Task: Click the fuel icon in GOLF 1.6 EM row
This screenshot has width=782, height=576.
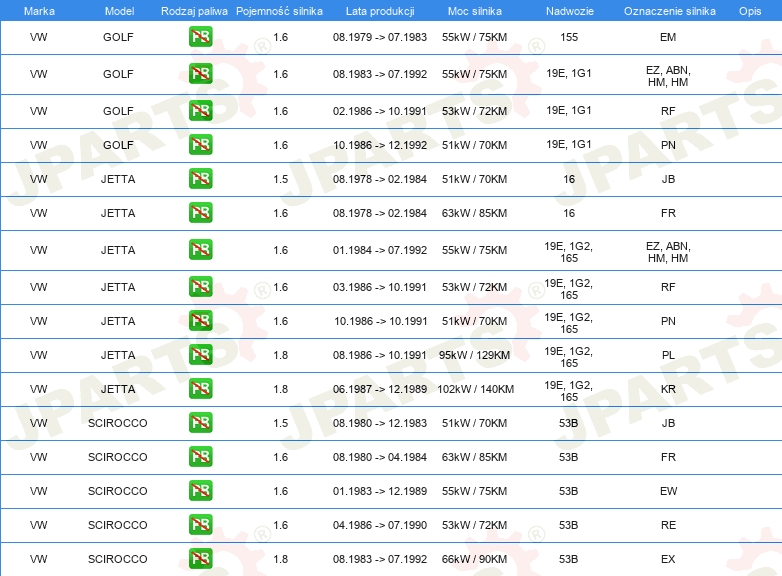Action: pos(200,37)
